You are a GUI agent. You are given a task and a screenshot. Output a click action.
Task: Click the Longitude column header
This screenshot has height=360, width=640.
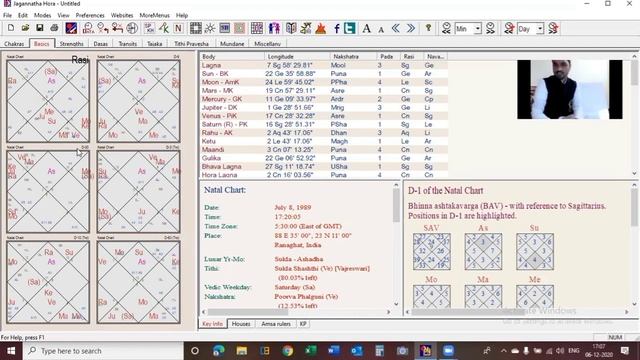297,56
